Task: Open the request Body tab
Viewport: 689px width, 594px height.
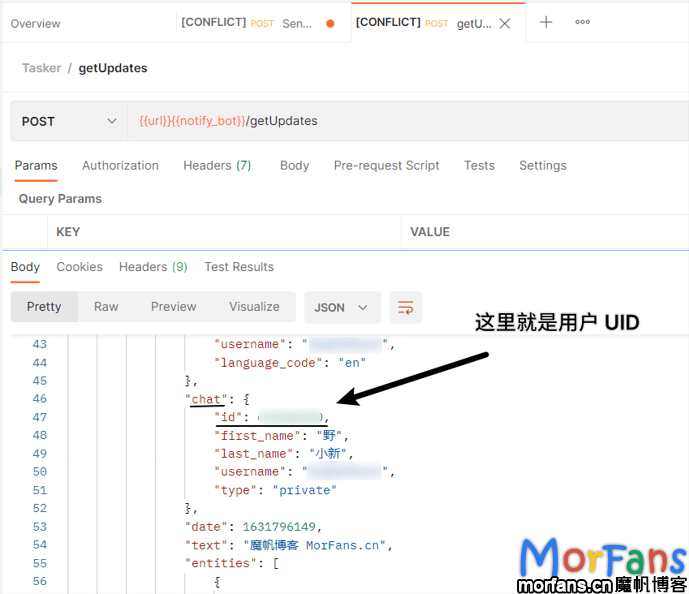Action: coord(294,166)
